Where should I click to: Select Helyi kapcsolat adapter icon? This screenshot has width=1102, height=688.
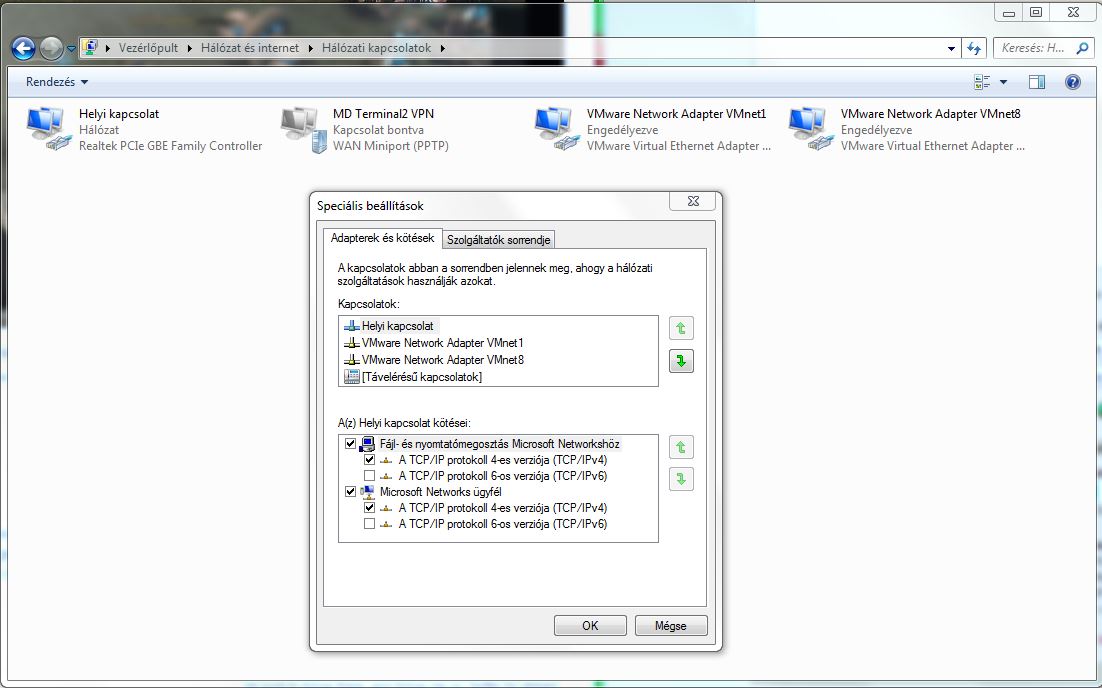tap(49, 129)
